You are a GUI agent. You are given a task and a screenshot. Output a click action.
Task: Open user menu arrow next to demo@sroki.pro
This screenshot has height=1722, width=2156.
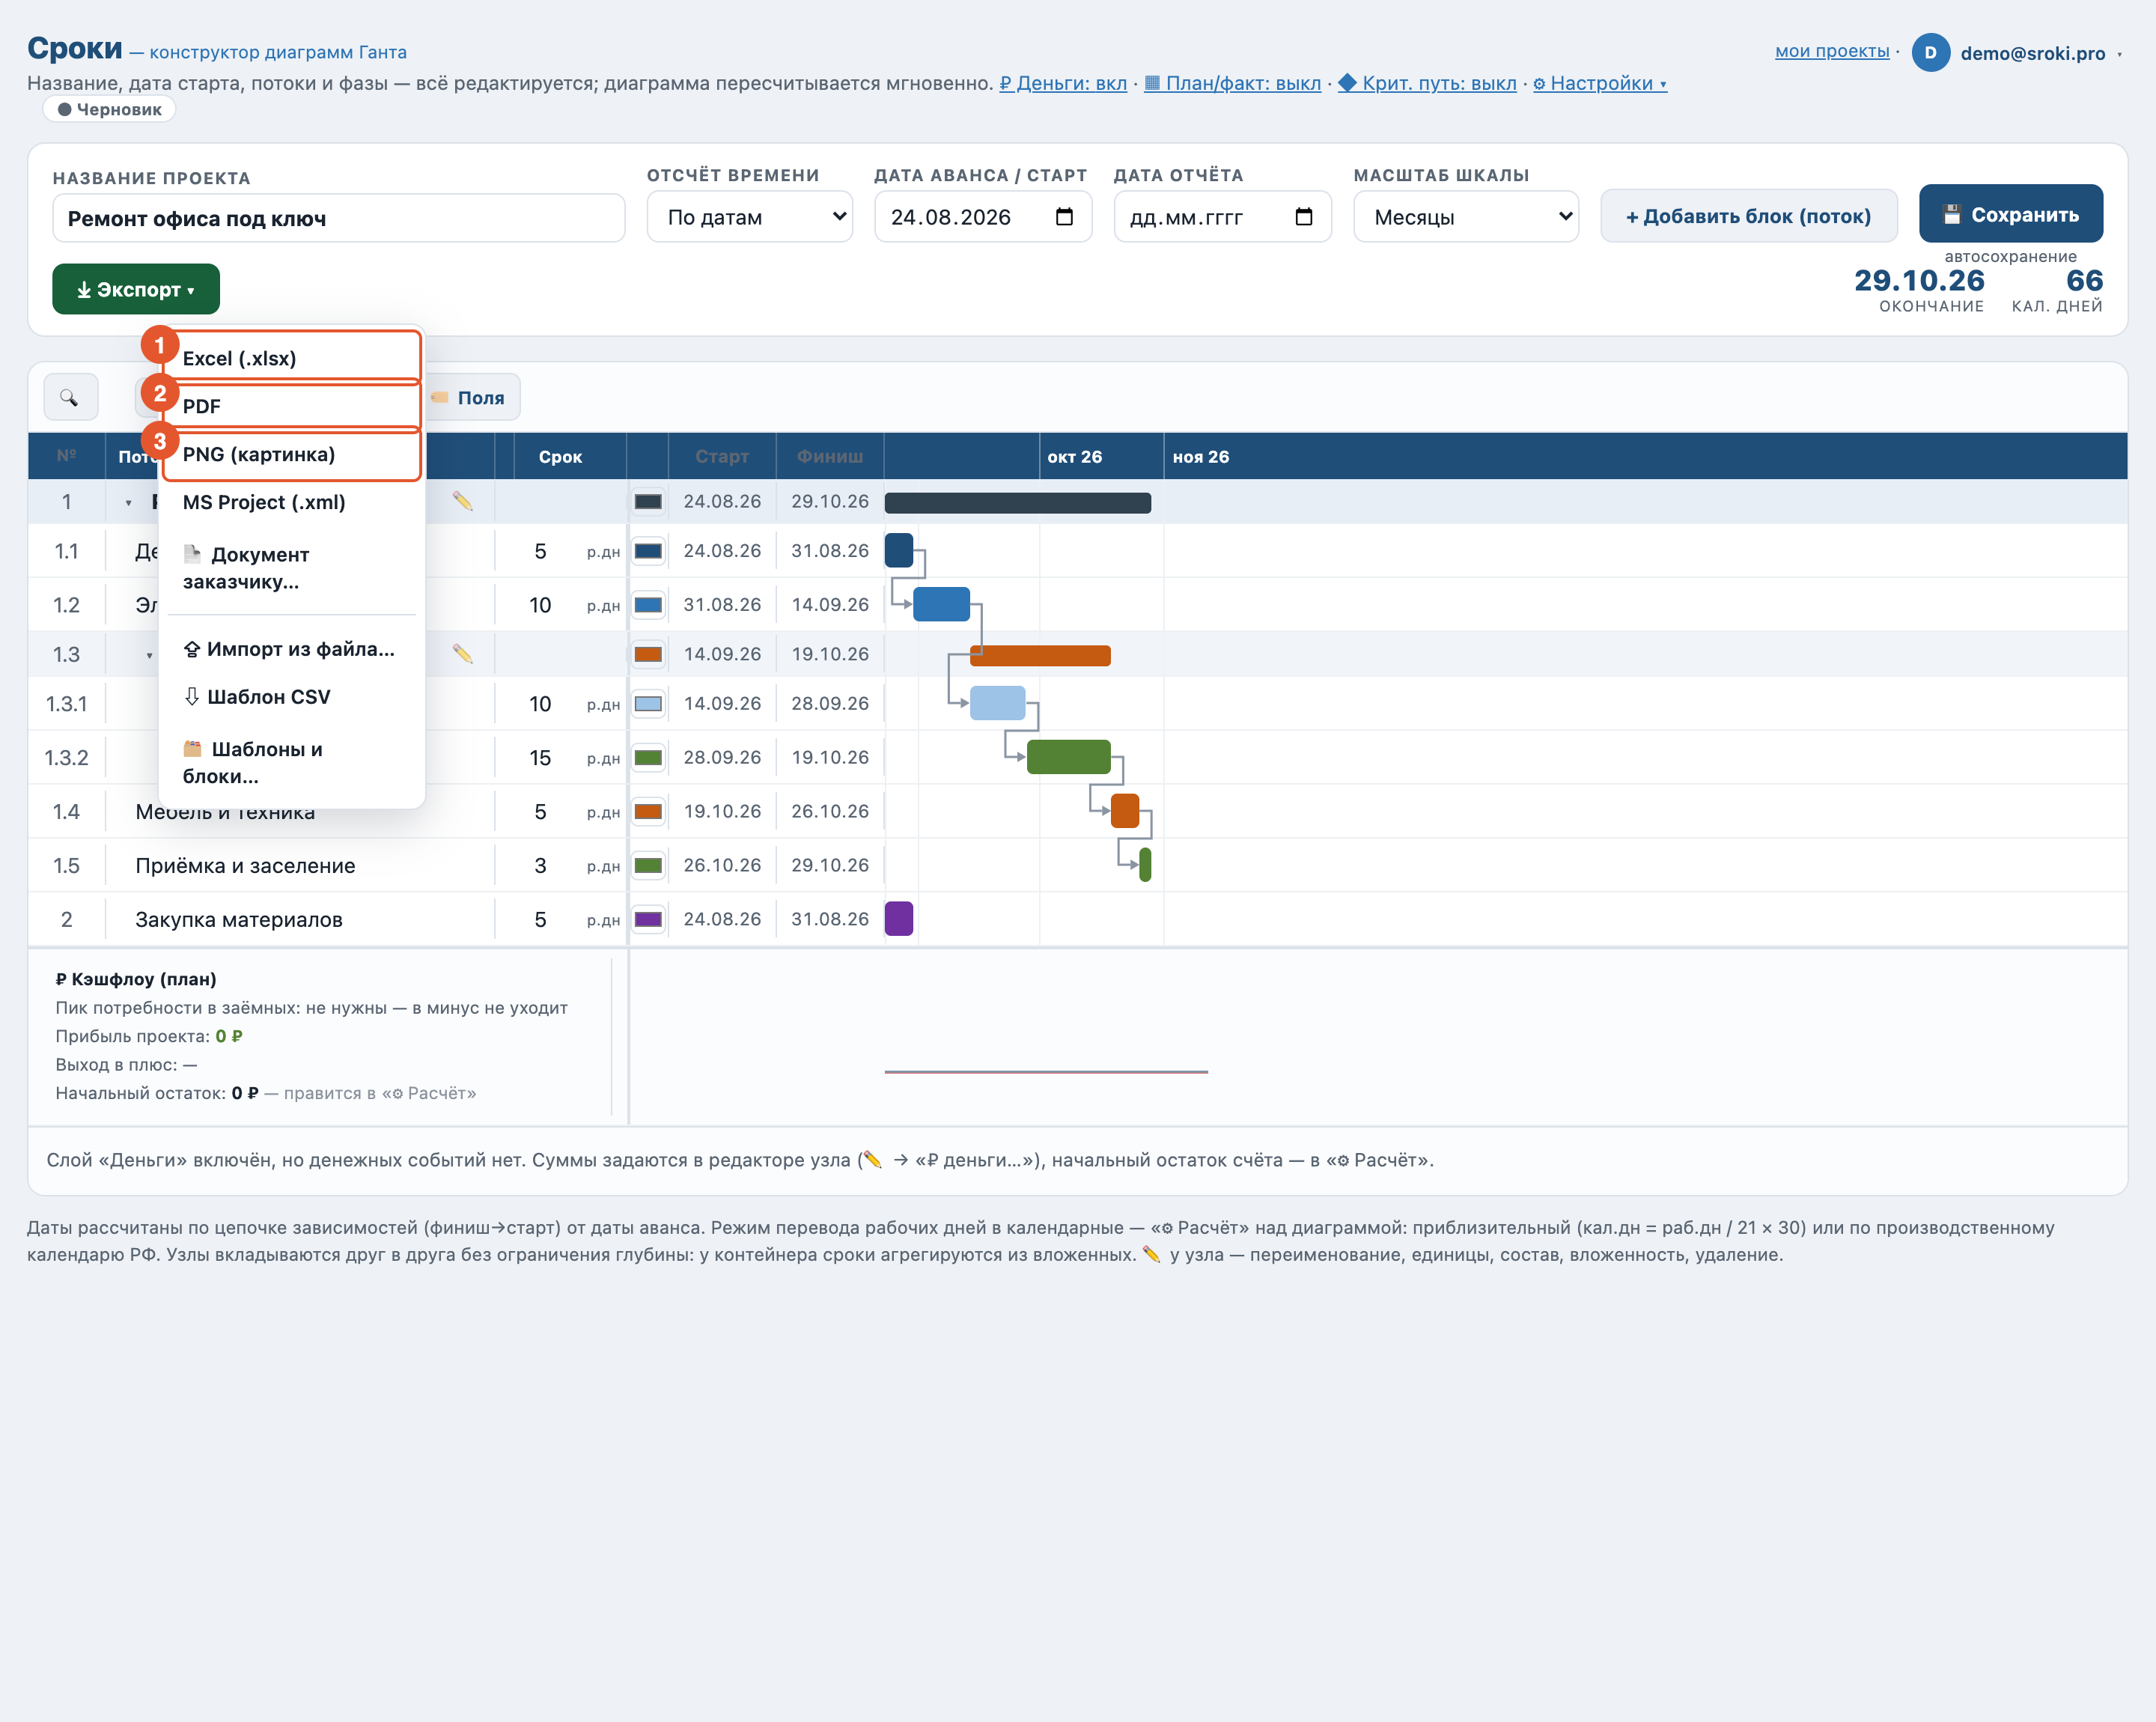tap(2119, 54)
